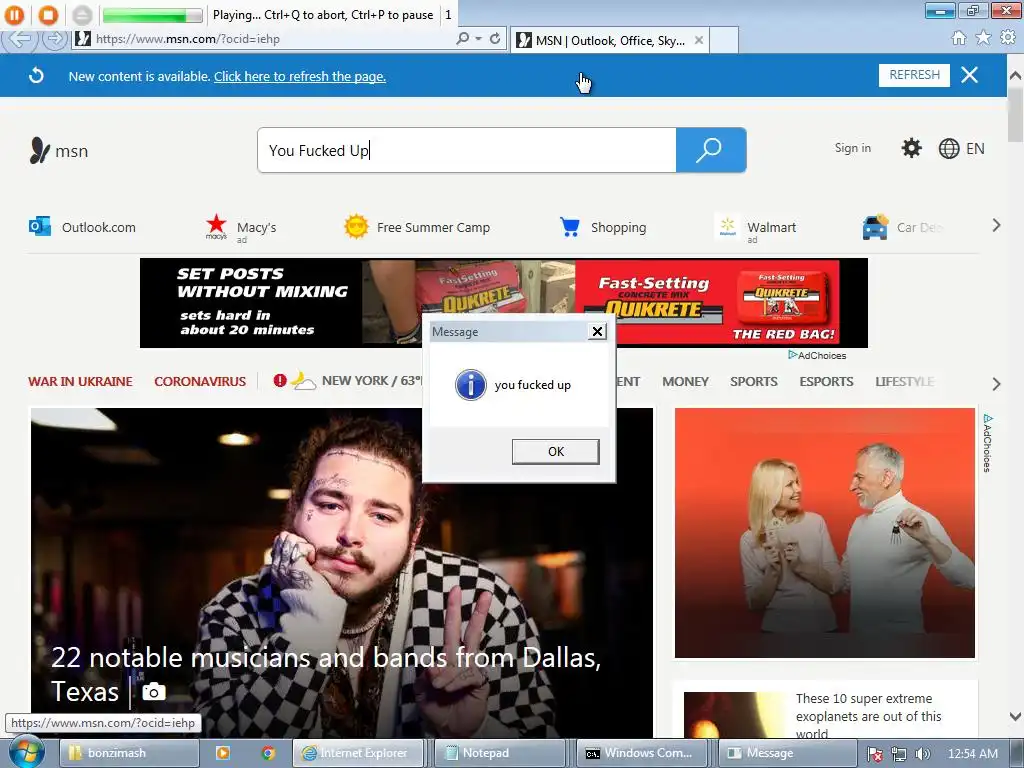Go back with the browser back arrow

pos(20,39)
